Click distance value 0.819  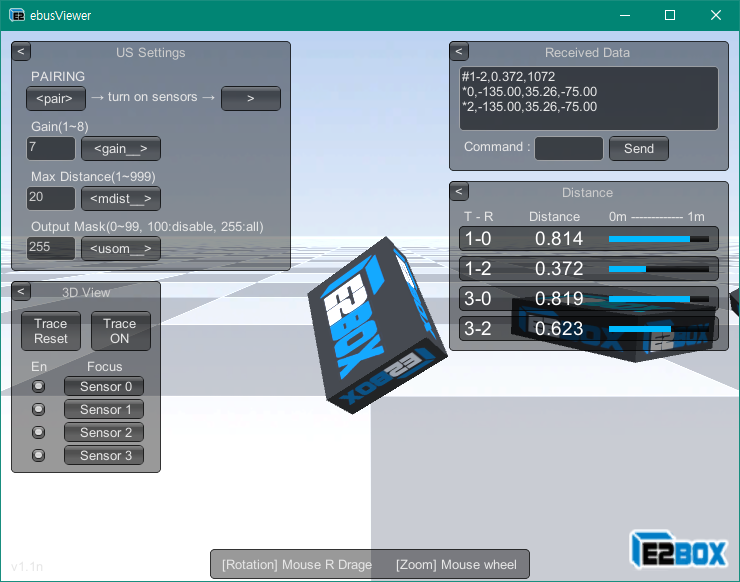coord(559,298)
